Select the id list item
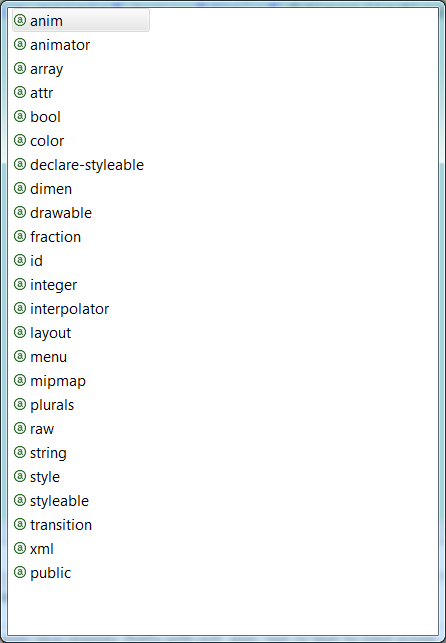The height and width of the screenshot is (643, 446). (36, 261)
